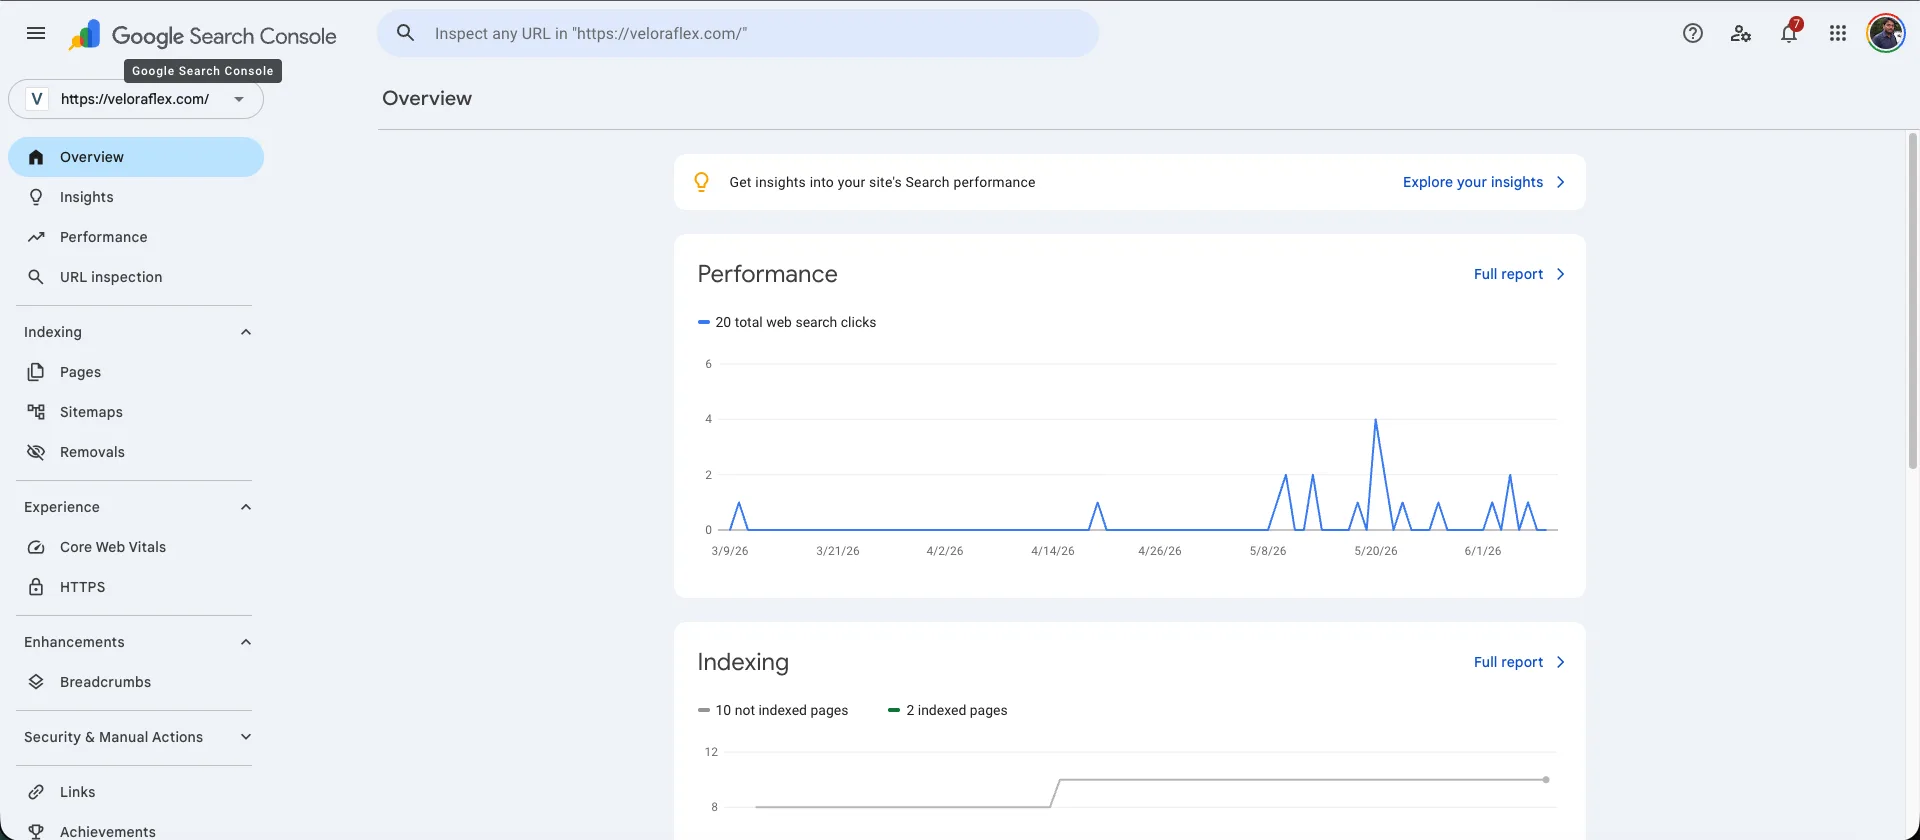The height and width of the screenshot is (840, 1920).
Task: Open the hamburger main menu
Action: point(36,33)
